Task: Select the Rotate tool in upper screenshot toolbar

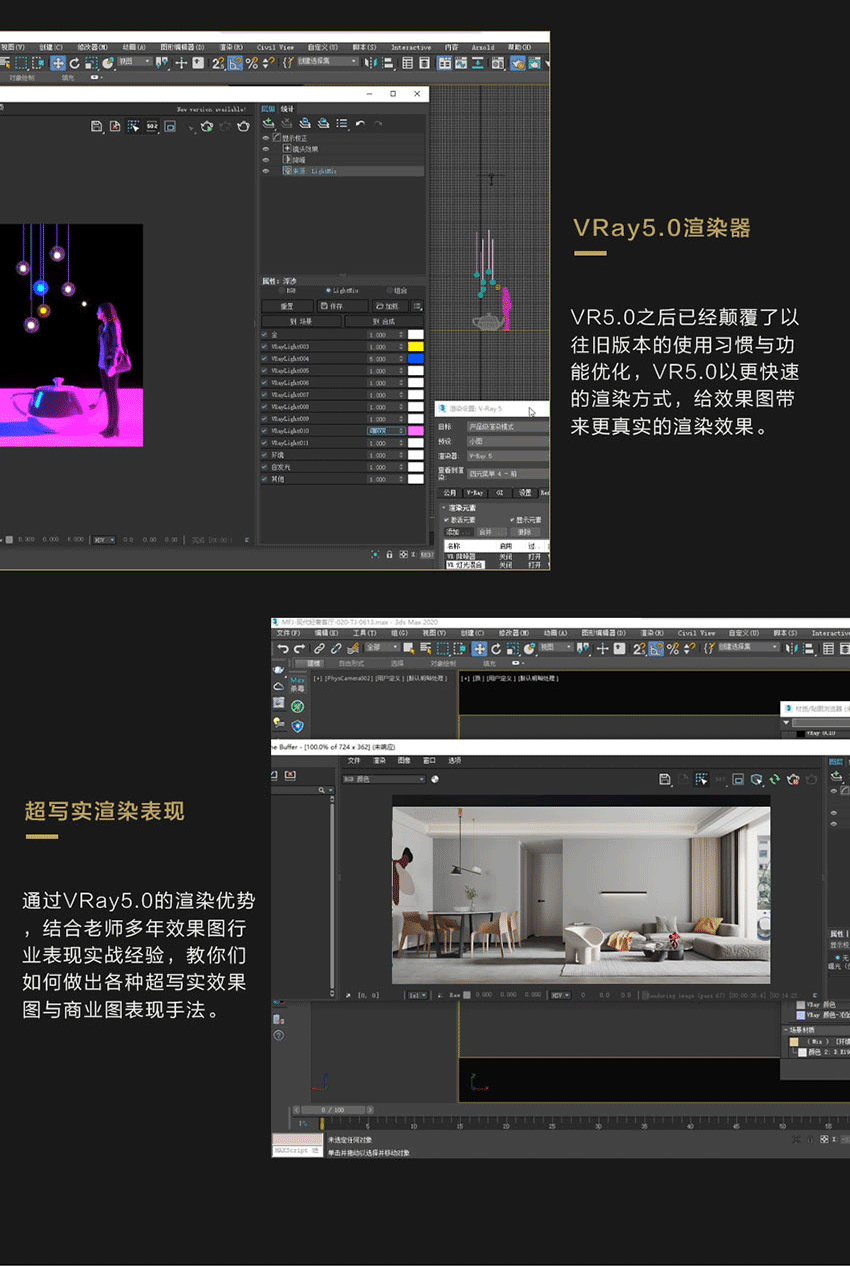Action: tap(73, 63)
